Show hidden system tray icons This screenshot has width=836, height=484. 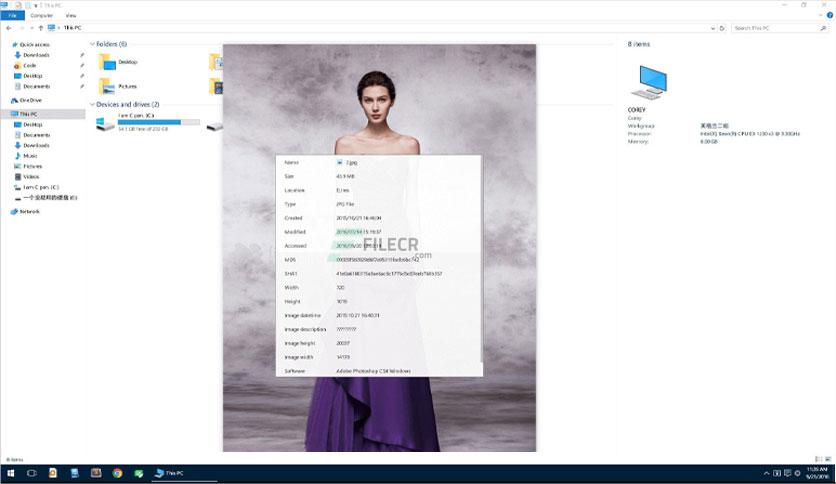tap(767, 473)
